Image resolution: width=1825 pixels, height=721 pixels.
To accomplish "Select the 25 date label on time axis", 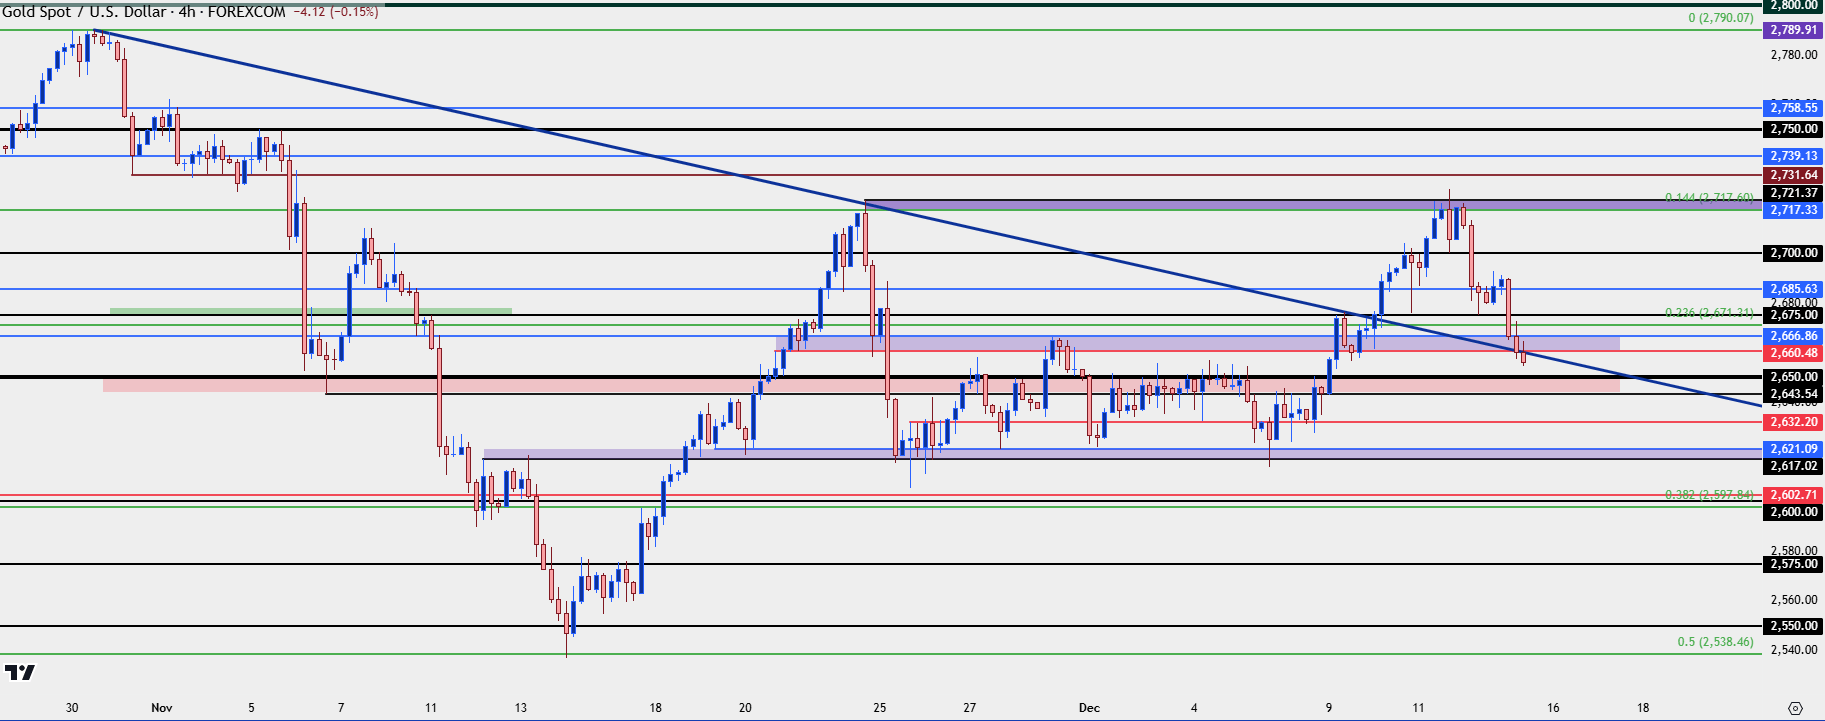I will pos(880,708).
